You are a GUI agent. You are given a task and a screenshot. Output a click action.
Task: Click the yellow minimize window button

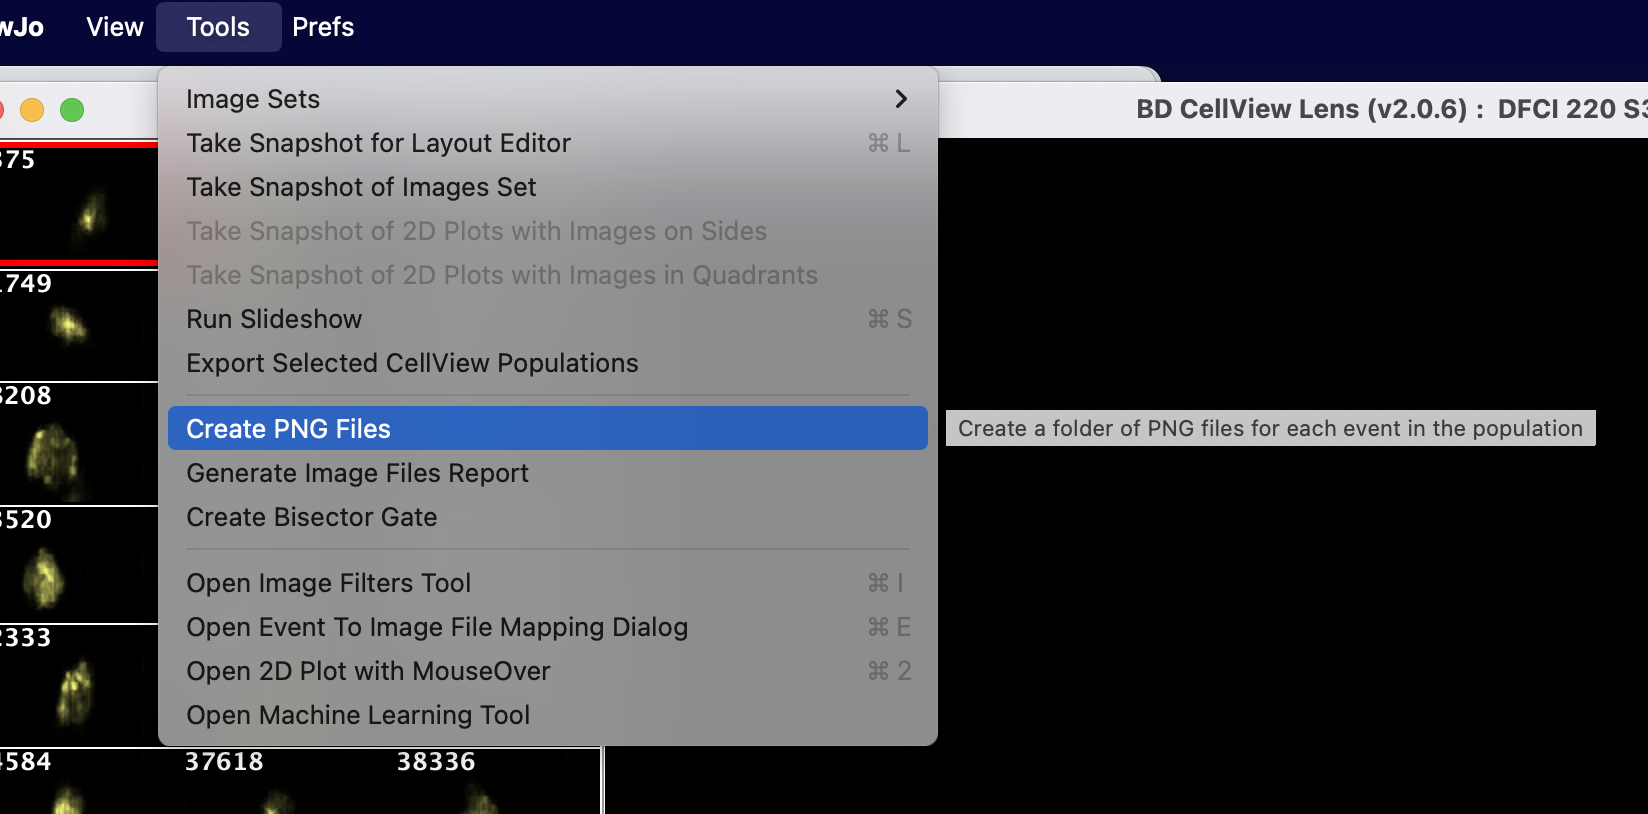point(32,110)
